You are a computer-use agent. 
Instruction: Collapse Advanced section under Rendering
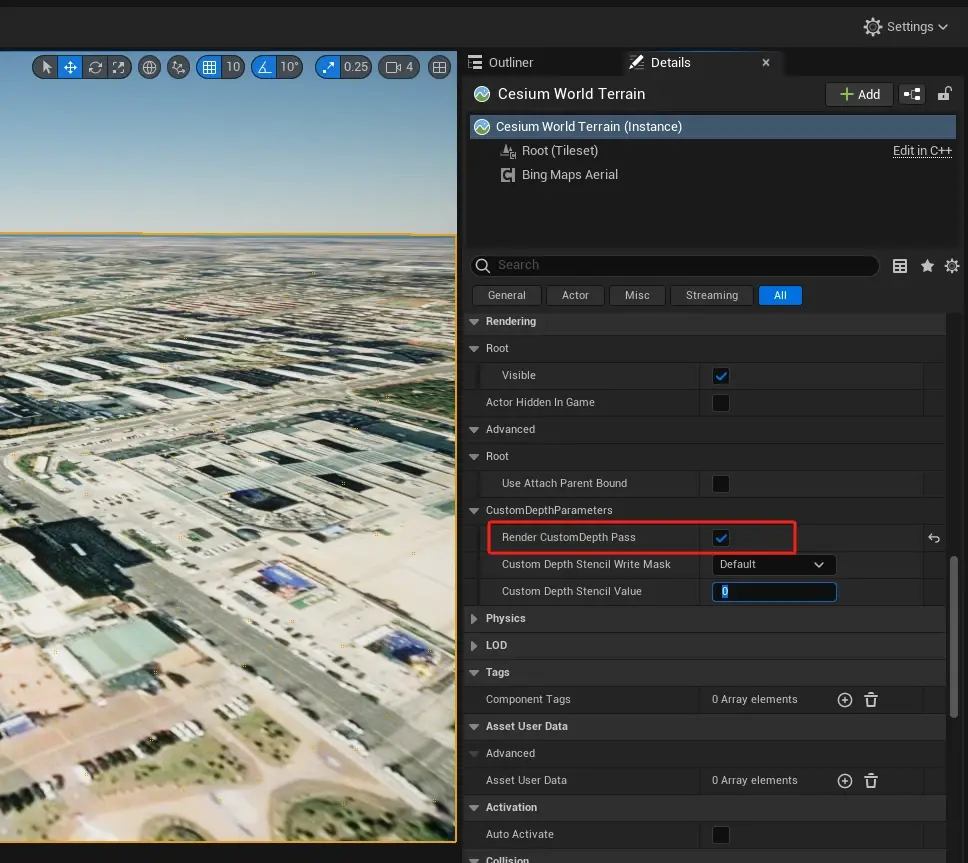coord(474,430)
